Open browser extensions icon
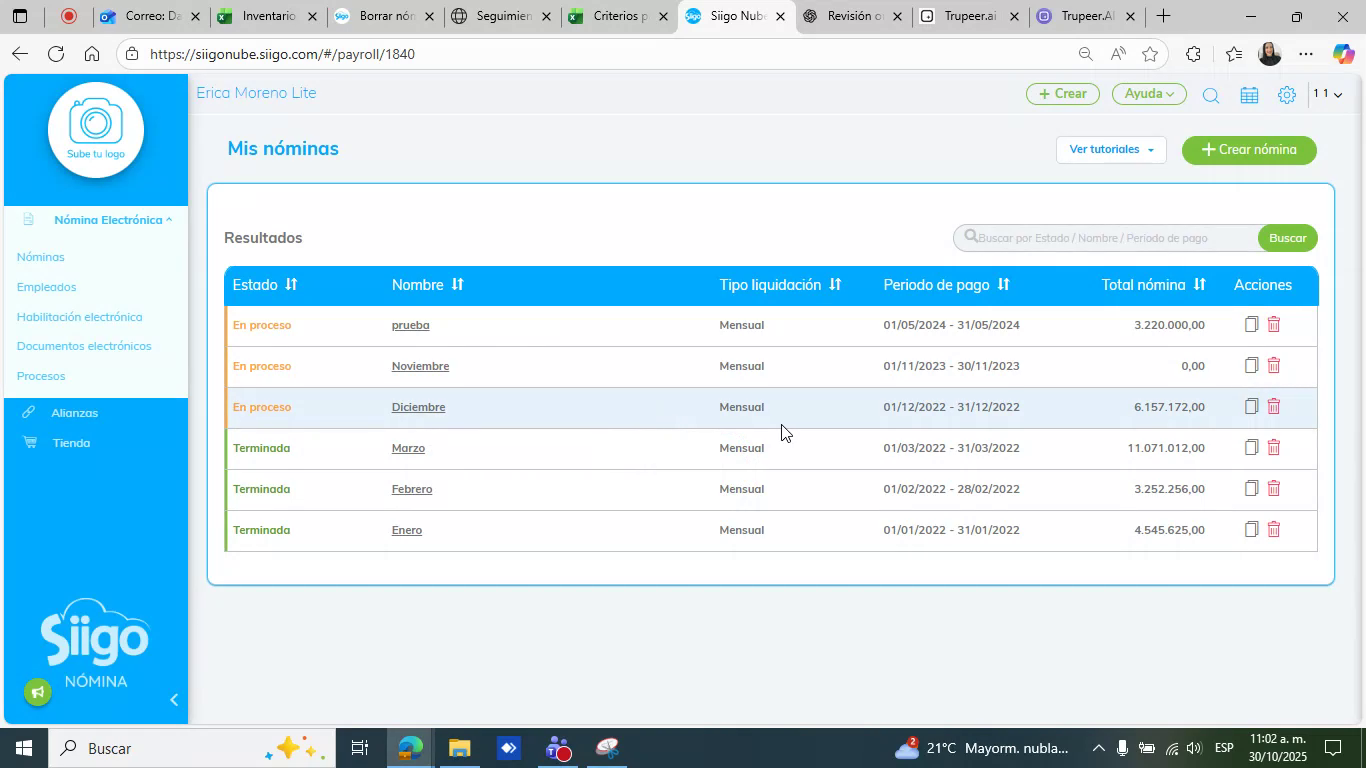The height and width of the screenshot is (768, 1366). pos(1193,54)
